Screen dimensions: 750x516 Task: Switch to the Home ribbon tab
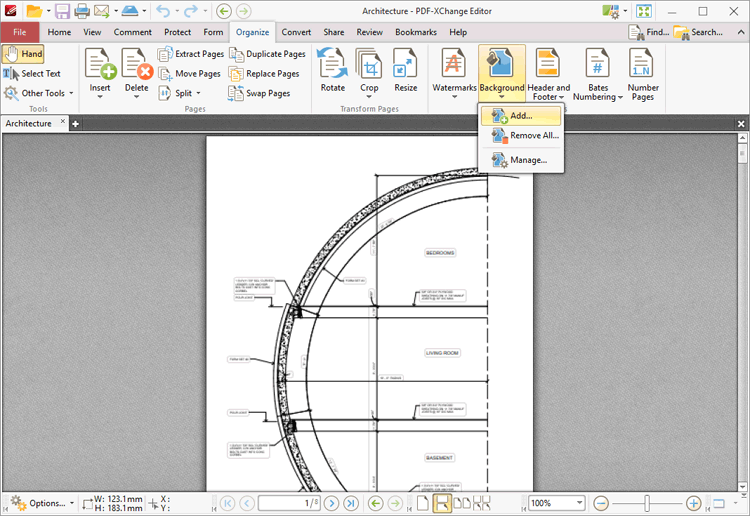pos(59,32)
